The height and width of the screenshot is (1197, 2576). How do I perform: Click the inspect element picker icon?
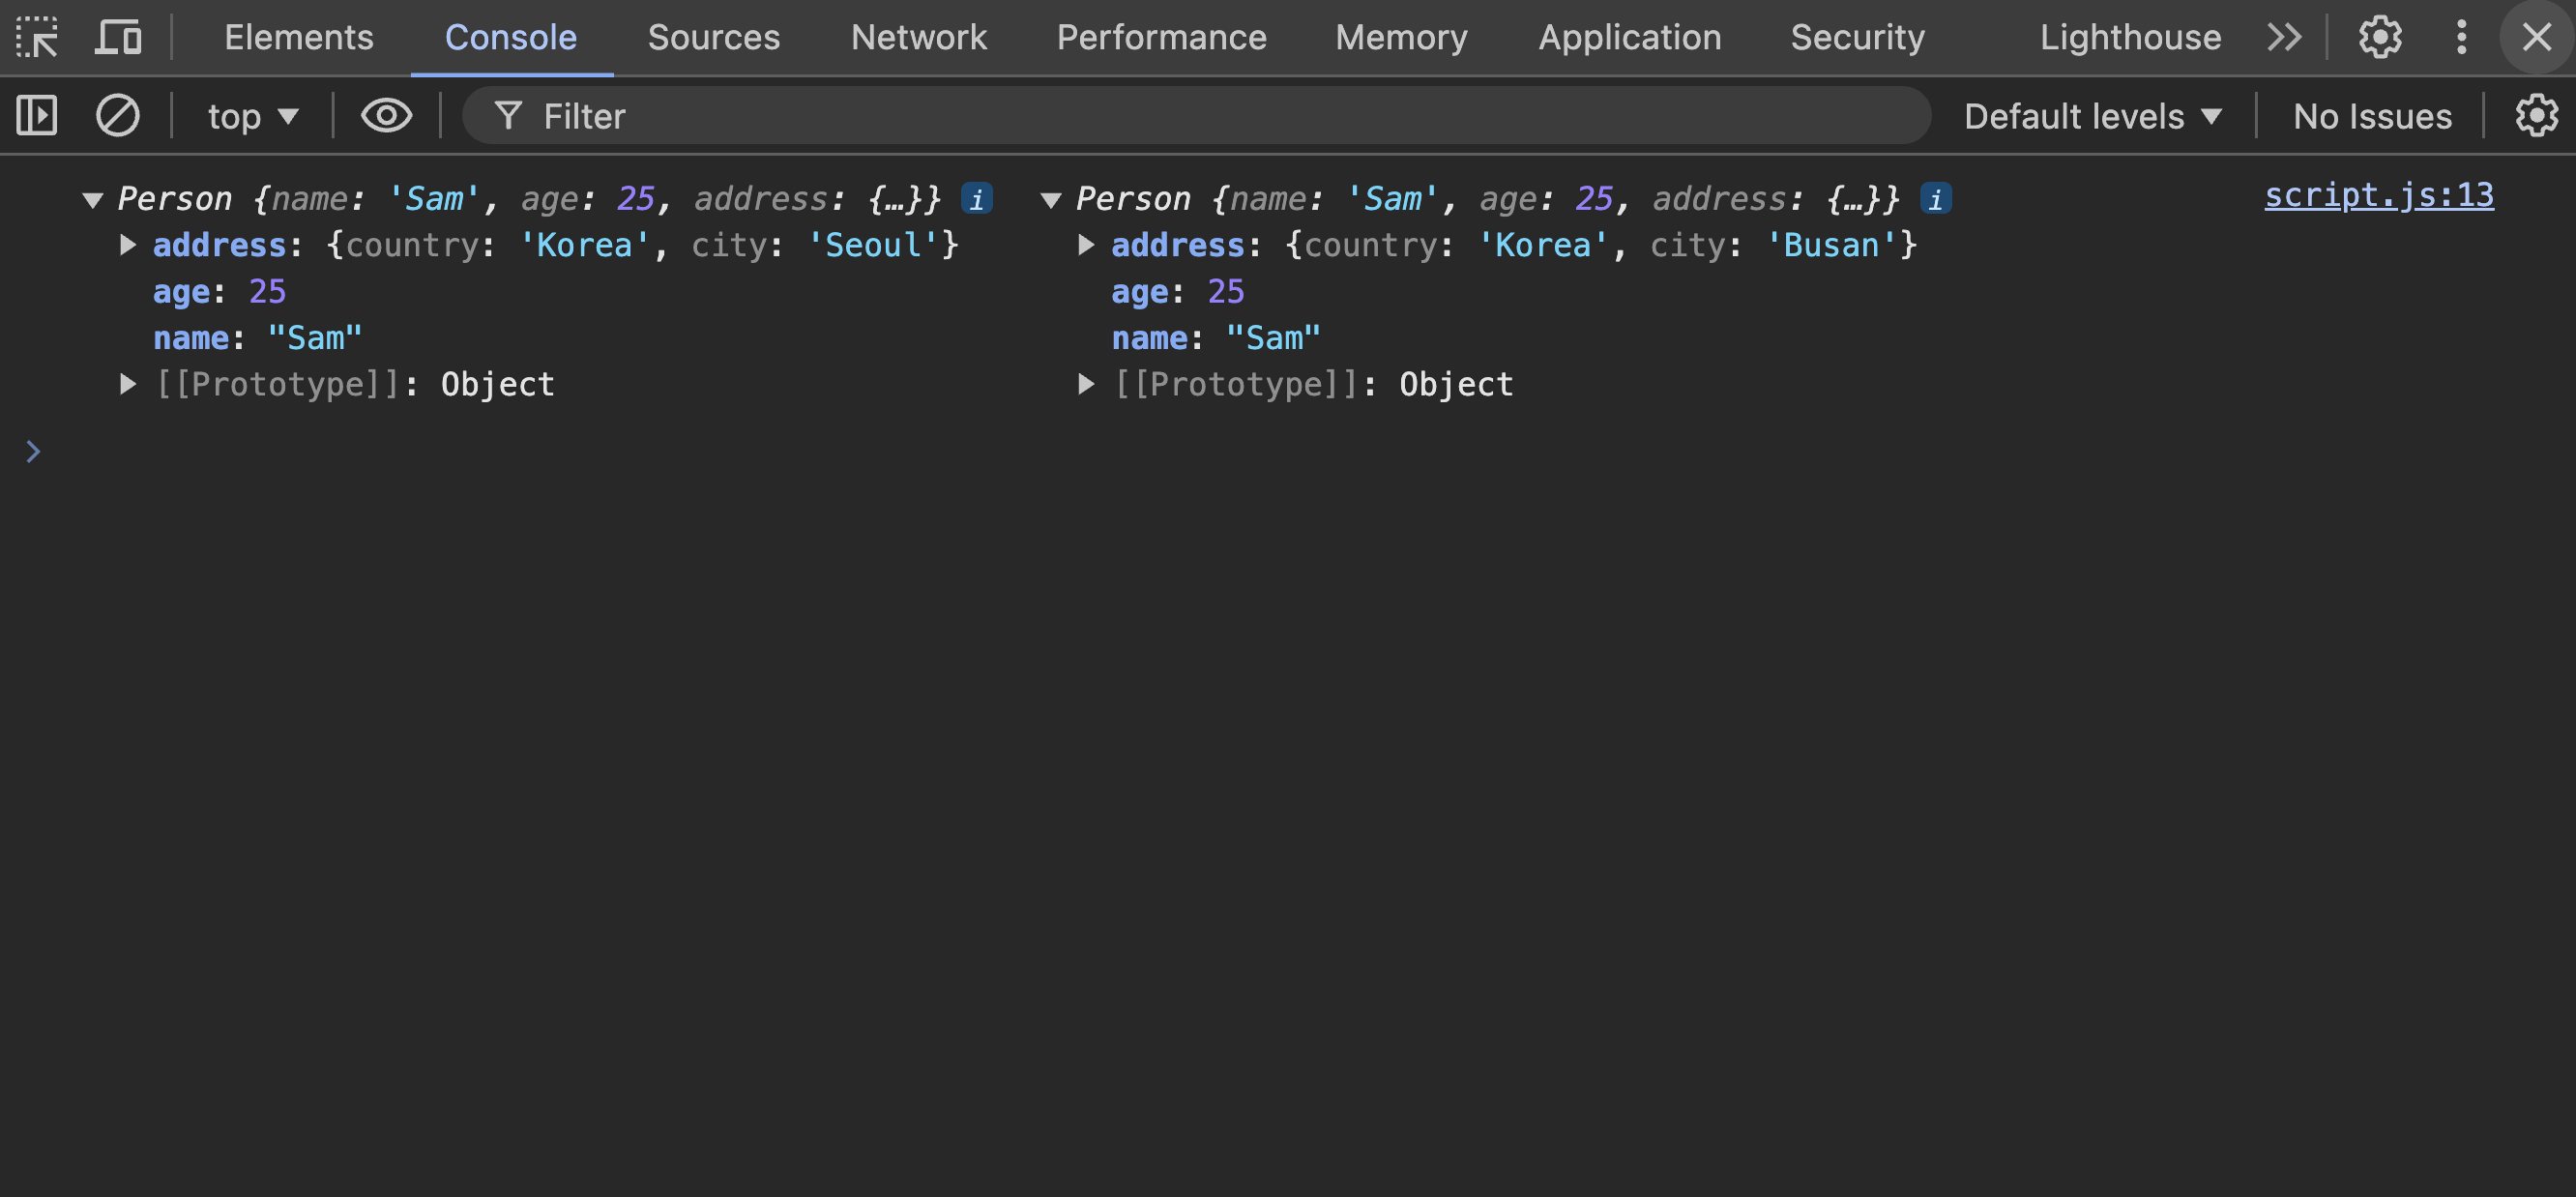click(37, 37)
